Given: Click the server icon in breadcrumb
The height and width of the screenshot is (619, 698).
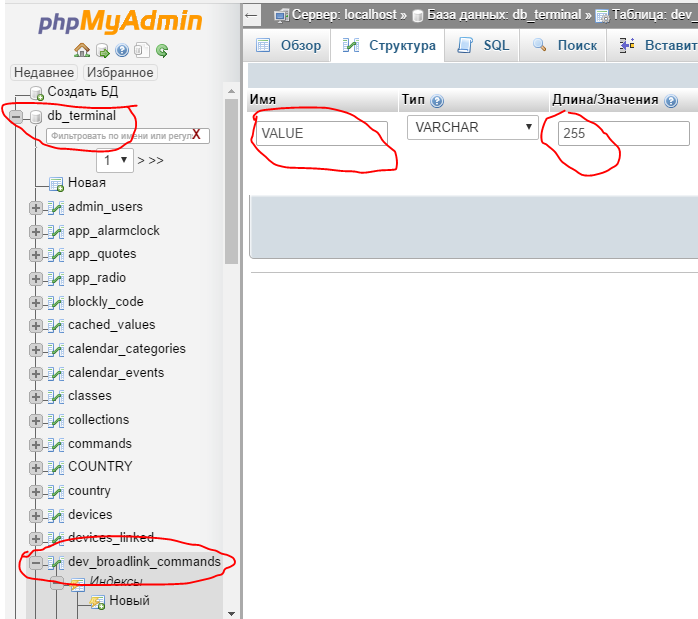Looking at the screenshot, I should click(x=281, y=16).
